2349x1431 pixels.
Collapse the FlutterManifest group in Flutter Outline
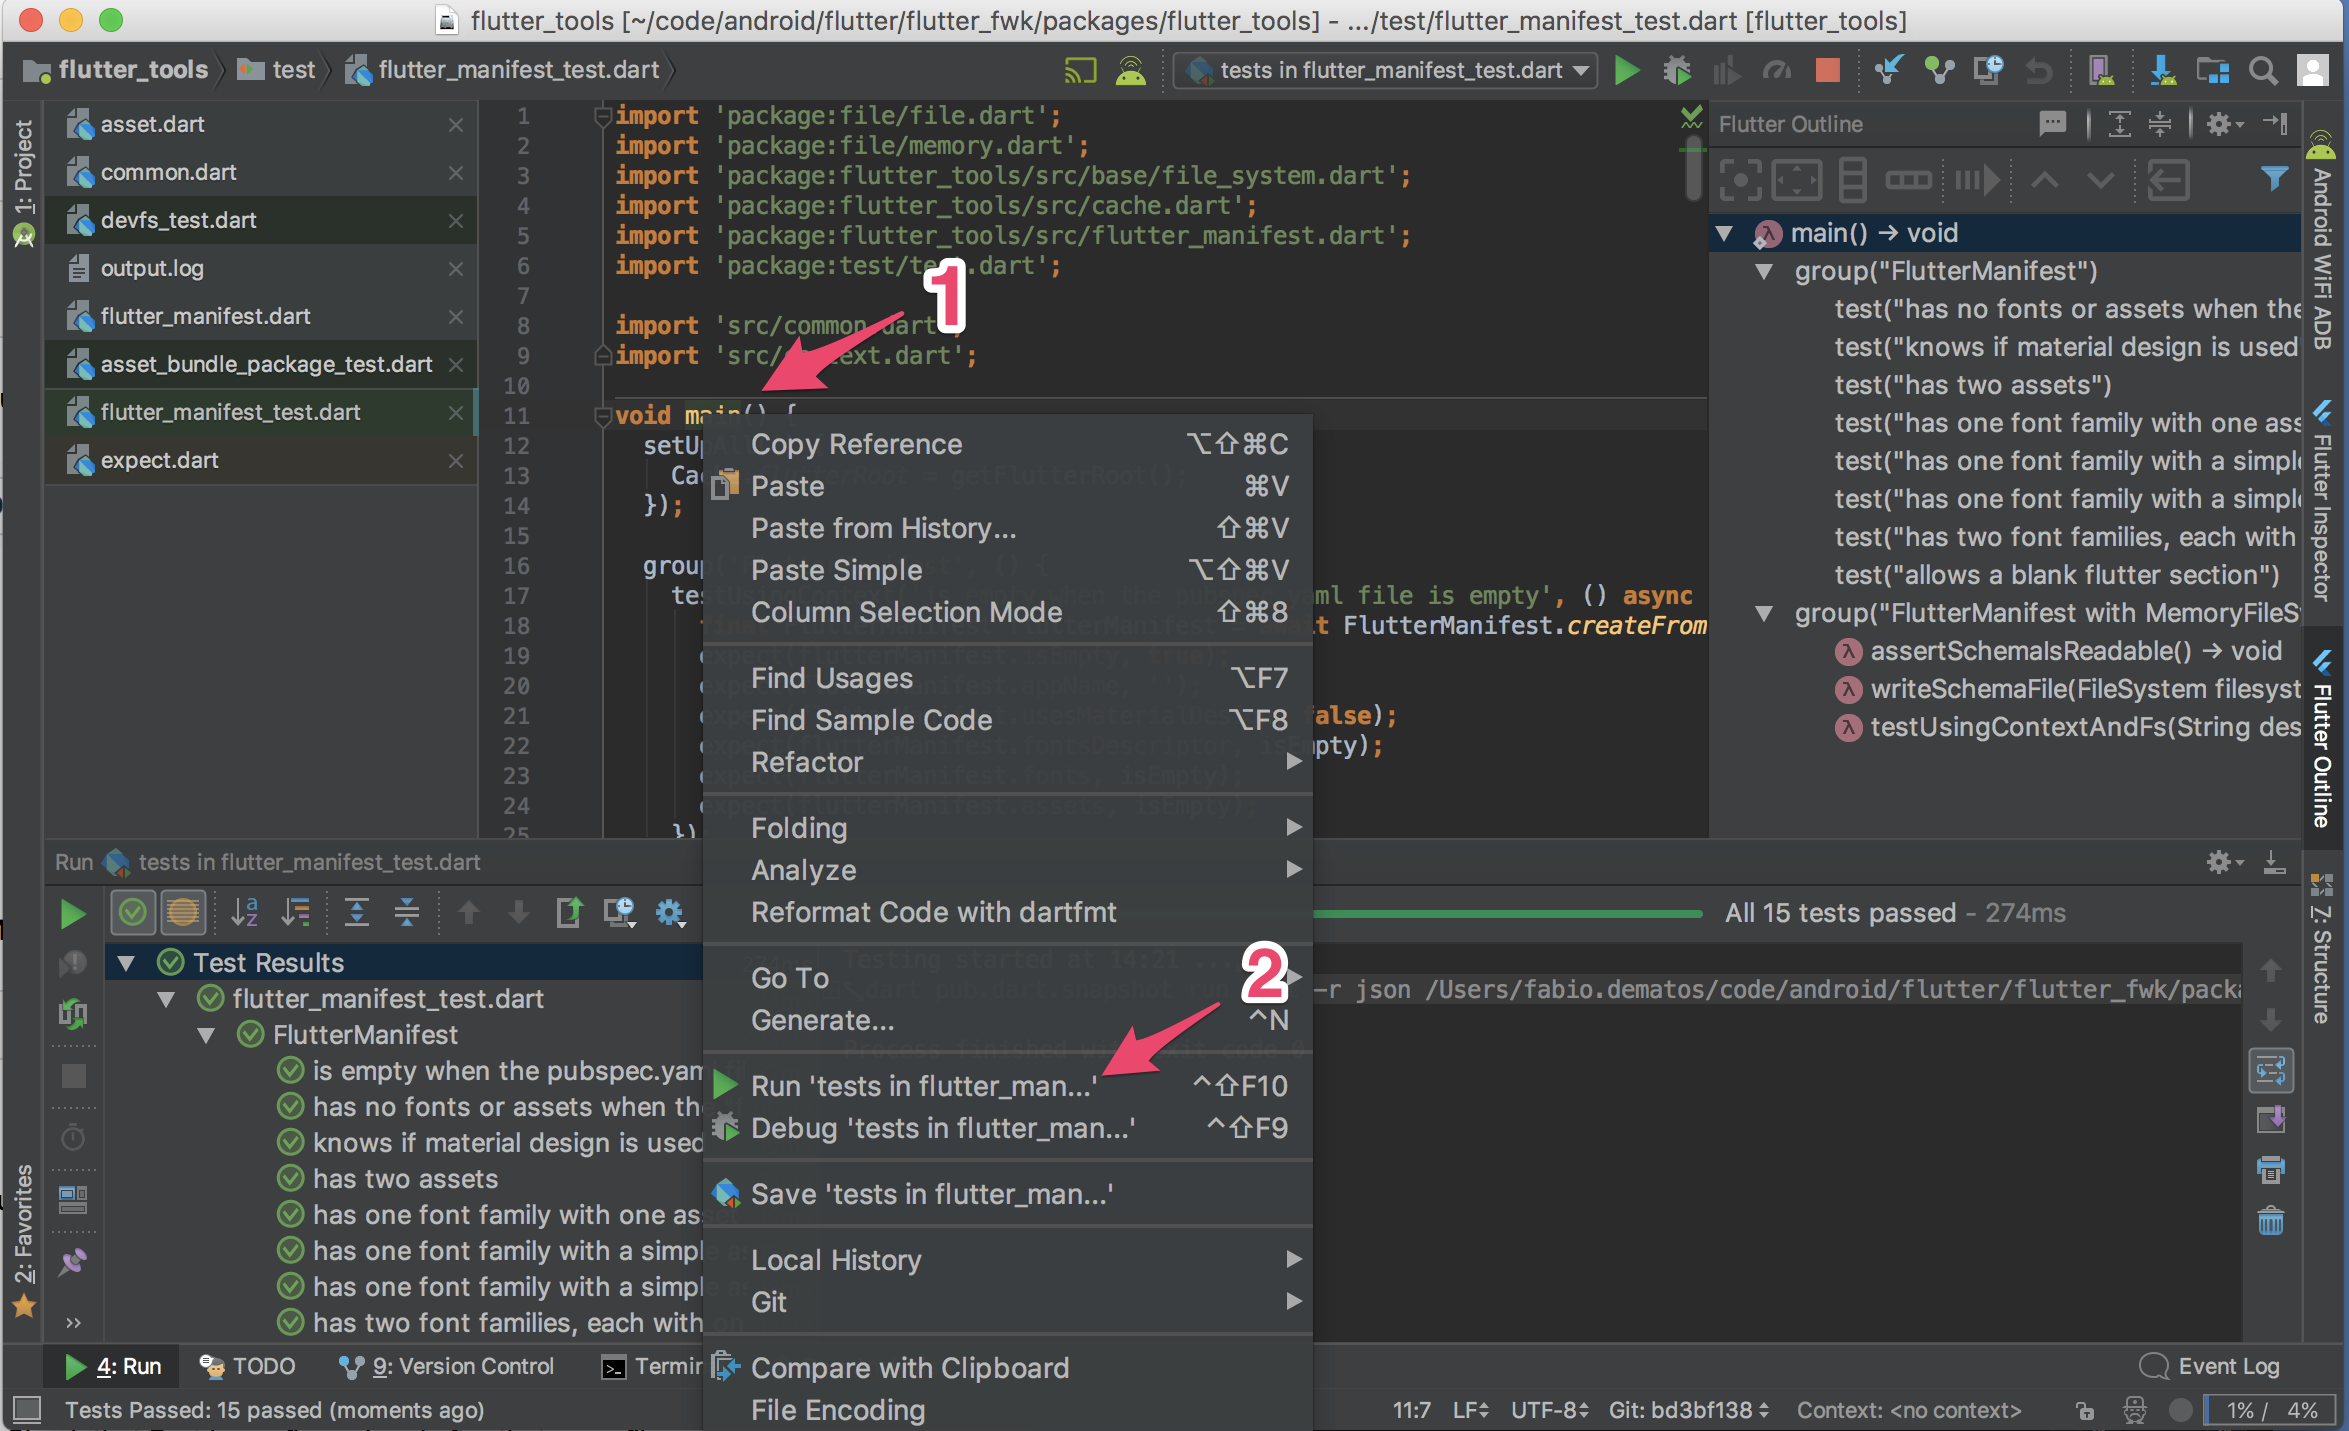pyautogui.click(x=1764, y=271)
